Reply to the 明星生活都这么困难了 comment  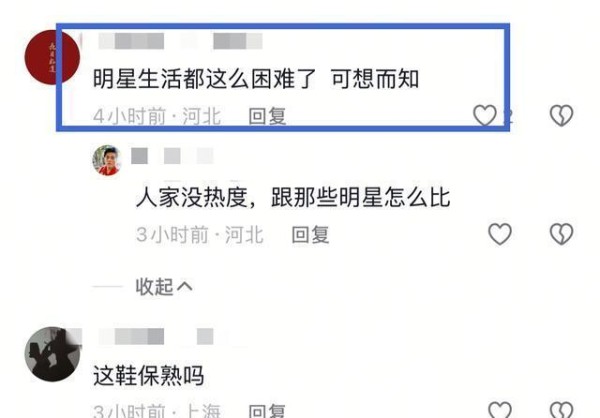click(x=267, y=116)
